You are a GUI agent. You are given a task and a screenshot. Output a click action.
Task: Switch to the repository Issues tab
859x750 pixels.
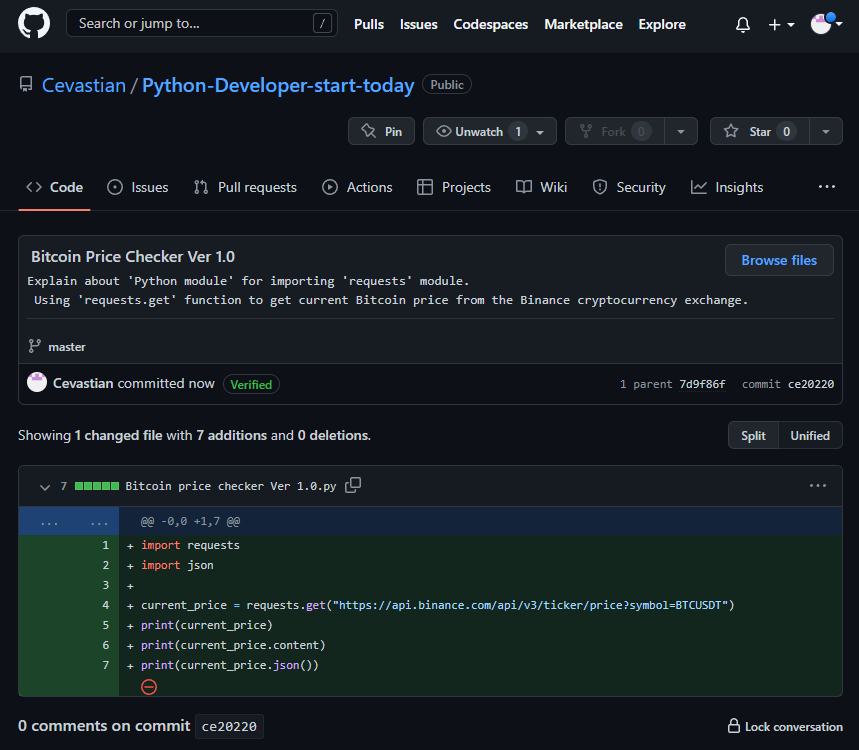pyautogui.click(x=138, y=187)
